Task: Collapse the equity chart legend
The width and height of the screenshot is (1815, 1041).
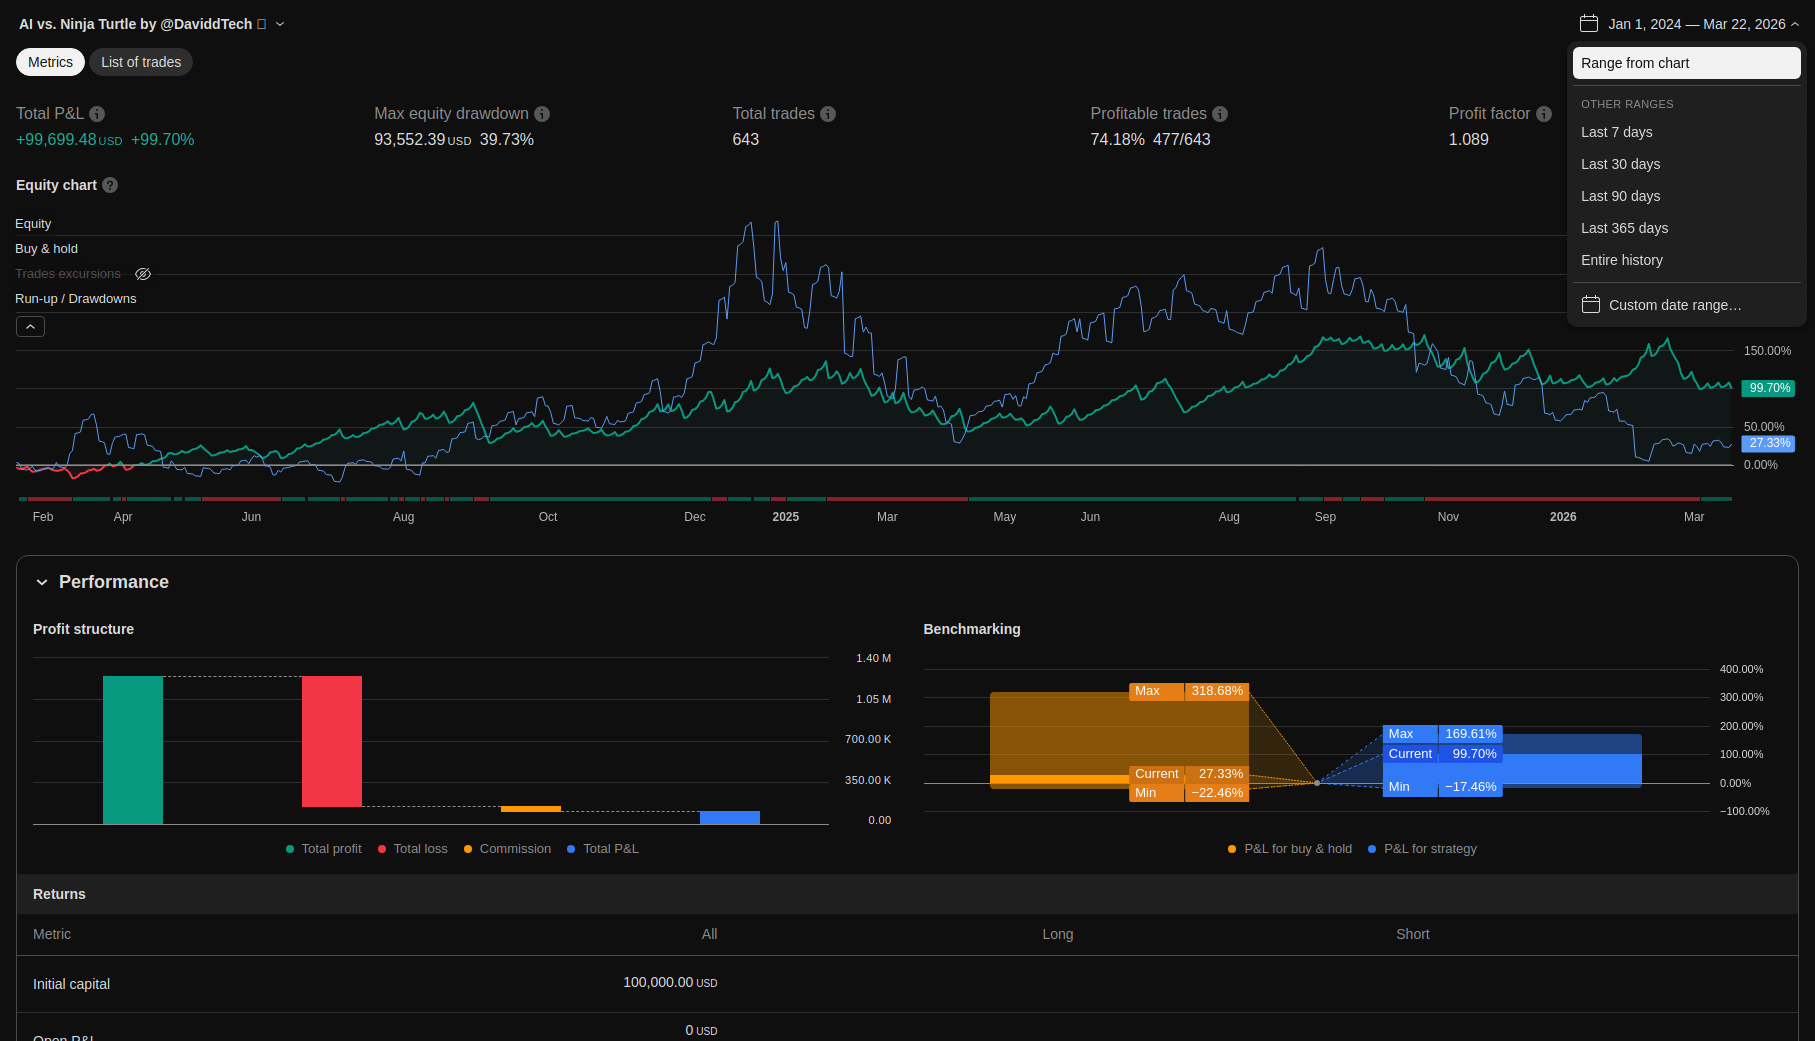Action: (30, 327)
